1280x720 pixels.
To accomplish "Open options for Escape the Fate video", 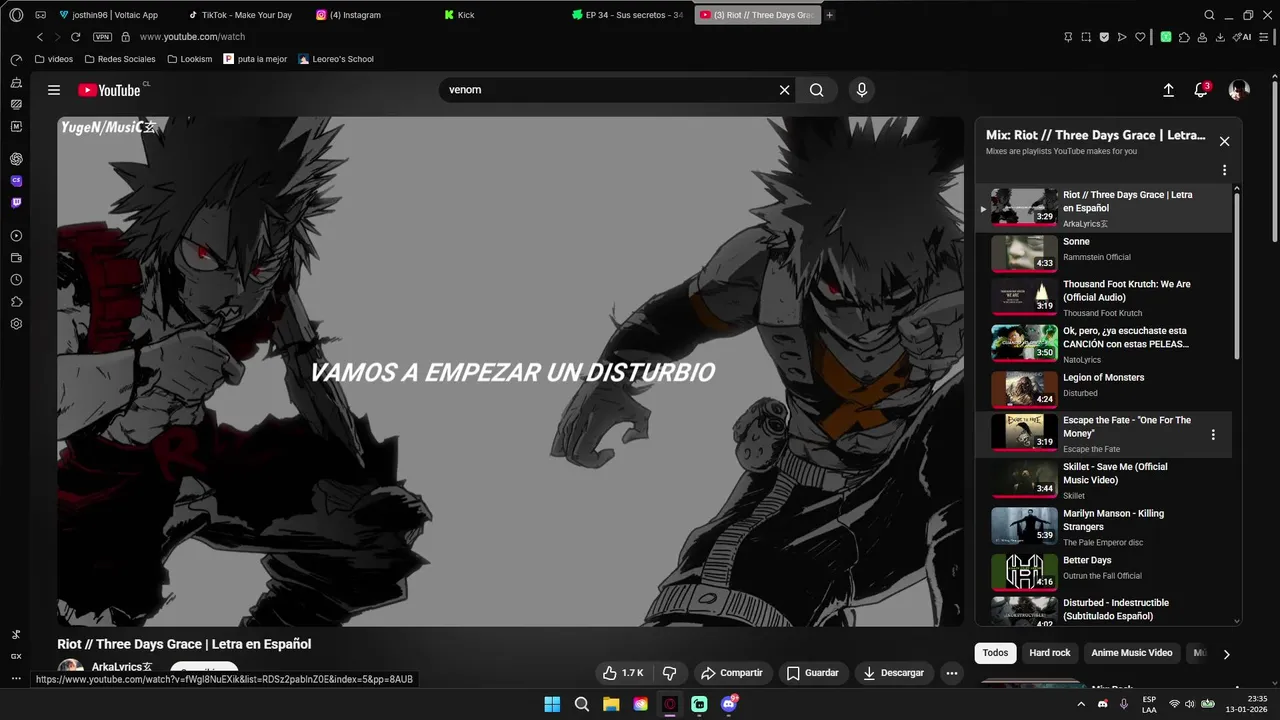I will point(1213,435).
